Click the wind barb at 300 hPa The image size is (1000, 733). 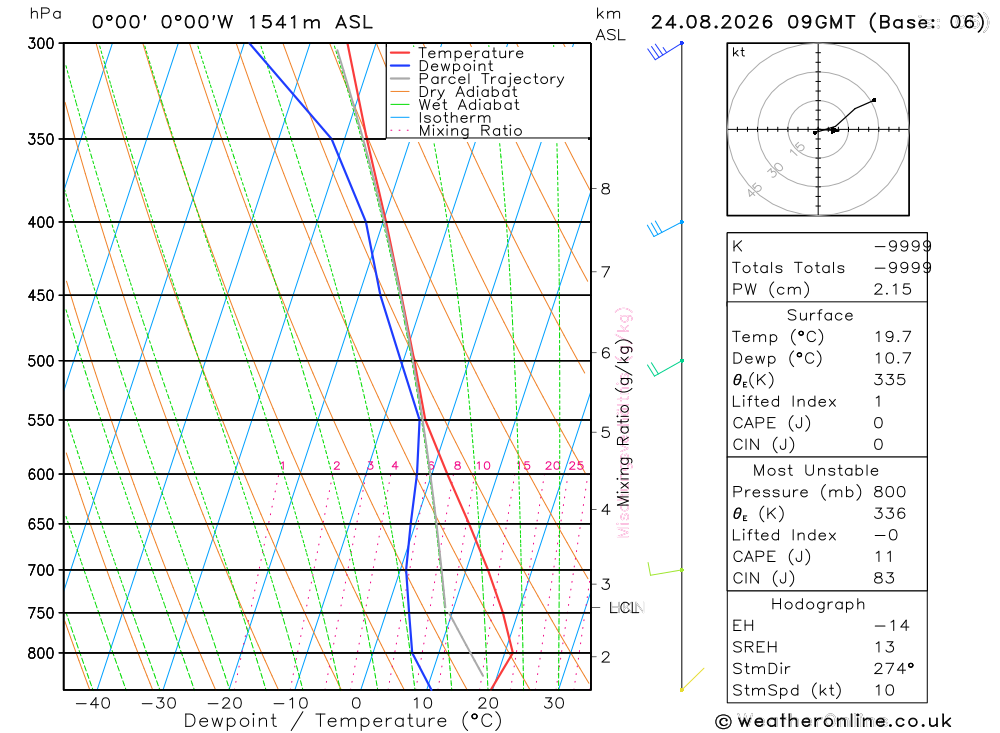(665, 51)
